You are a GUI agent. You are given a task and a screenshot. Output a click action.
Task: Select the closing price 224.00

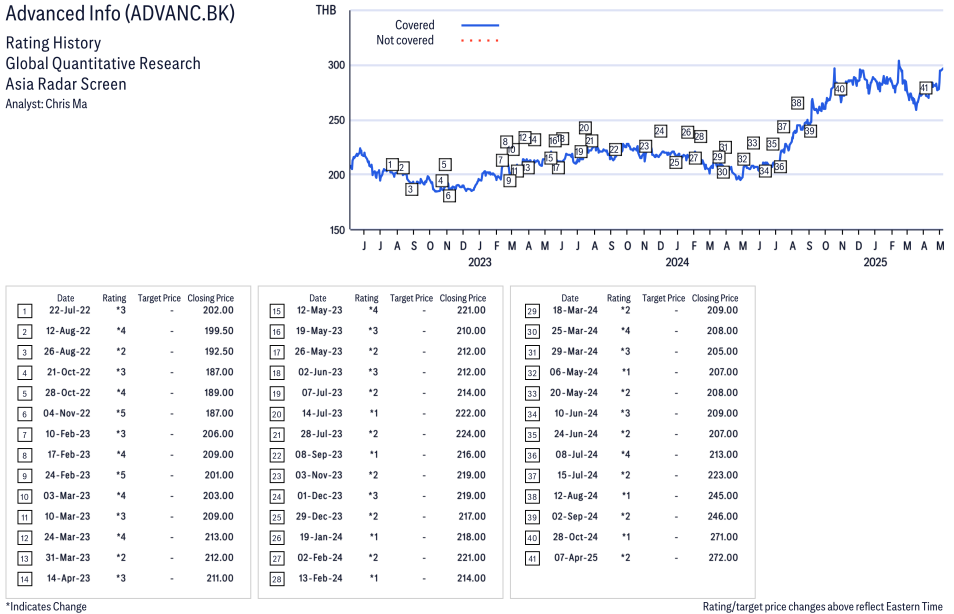point(471,434)
